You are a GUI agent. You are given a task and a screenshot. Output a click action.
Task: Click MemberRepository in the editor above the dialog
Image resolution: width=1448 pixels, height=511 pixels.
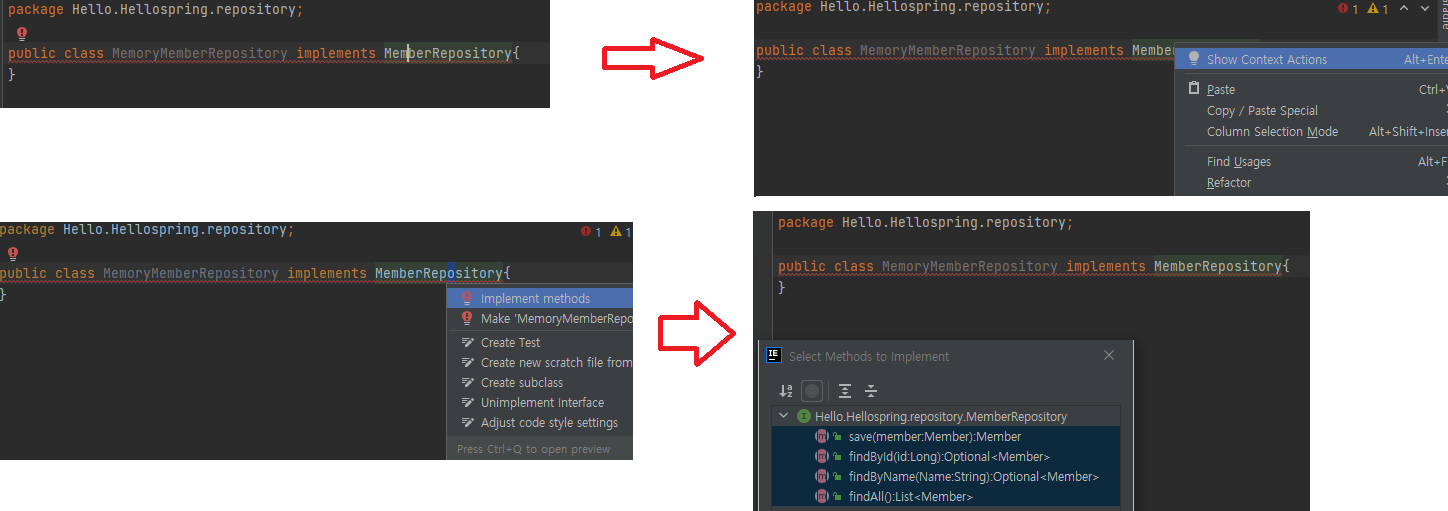1218,266
